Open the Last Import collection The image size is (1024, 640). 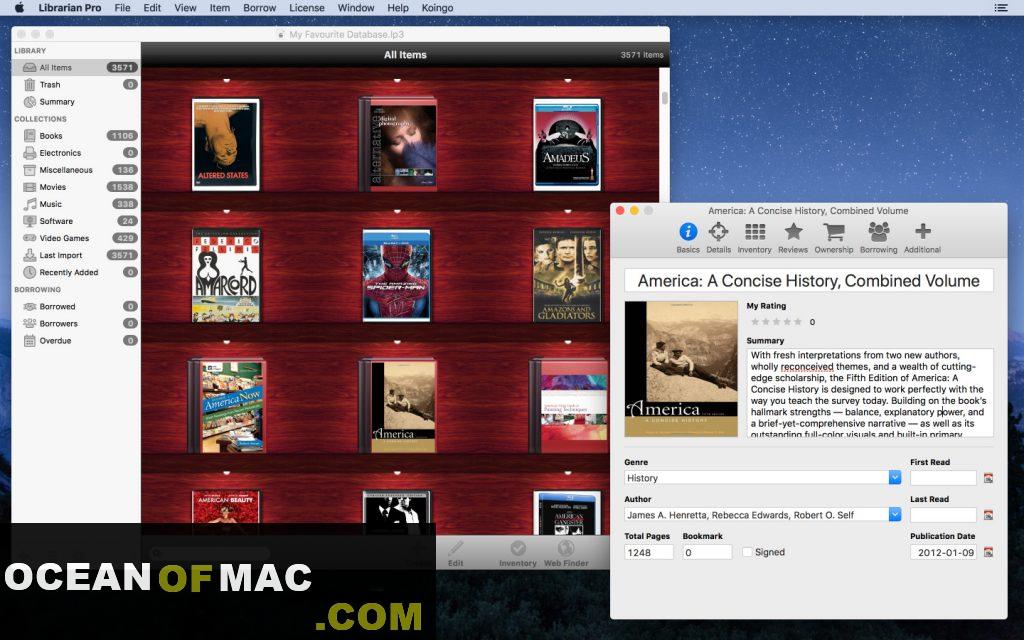76,255
